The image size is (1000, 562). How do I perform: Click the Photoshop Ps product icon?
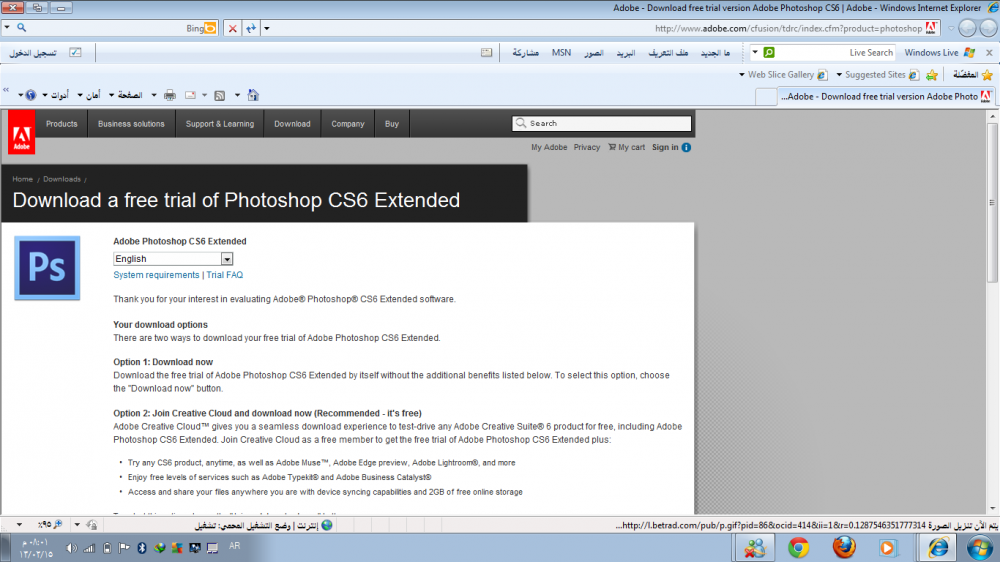point(47,268)
